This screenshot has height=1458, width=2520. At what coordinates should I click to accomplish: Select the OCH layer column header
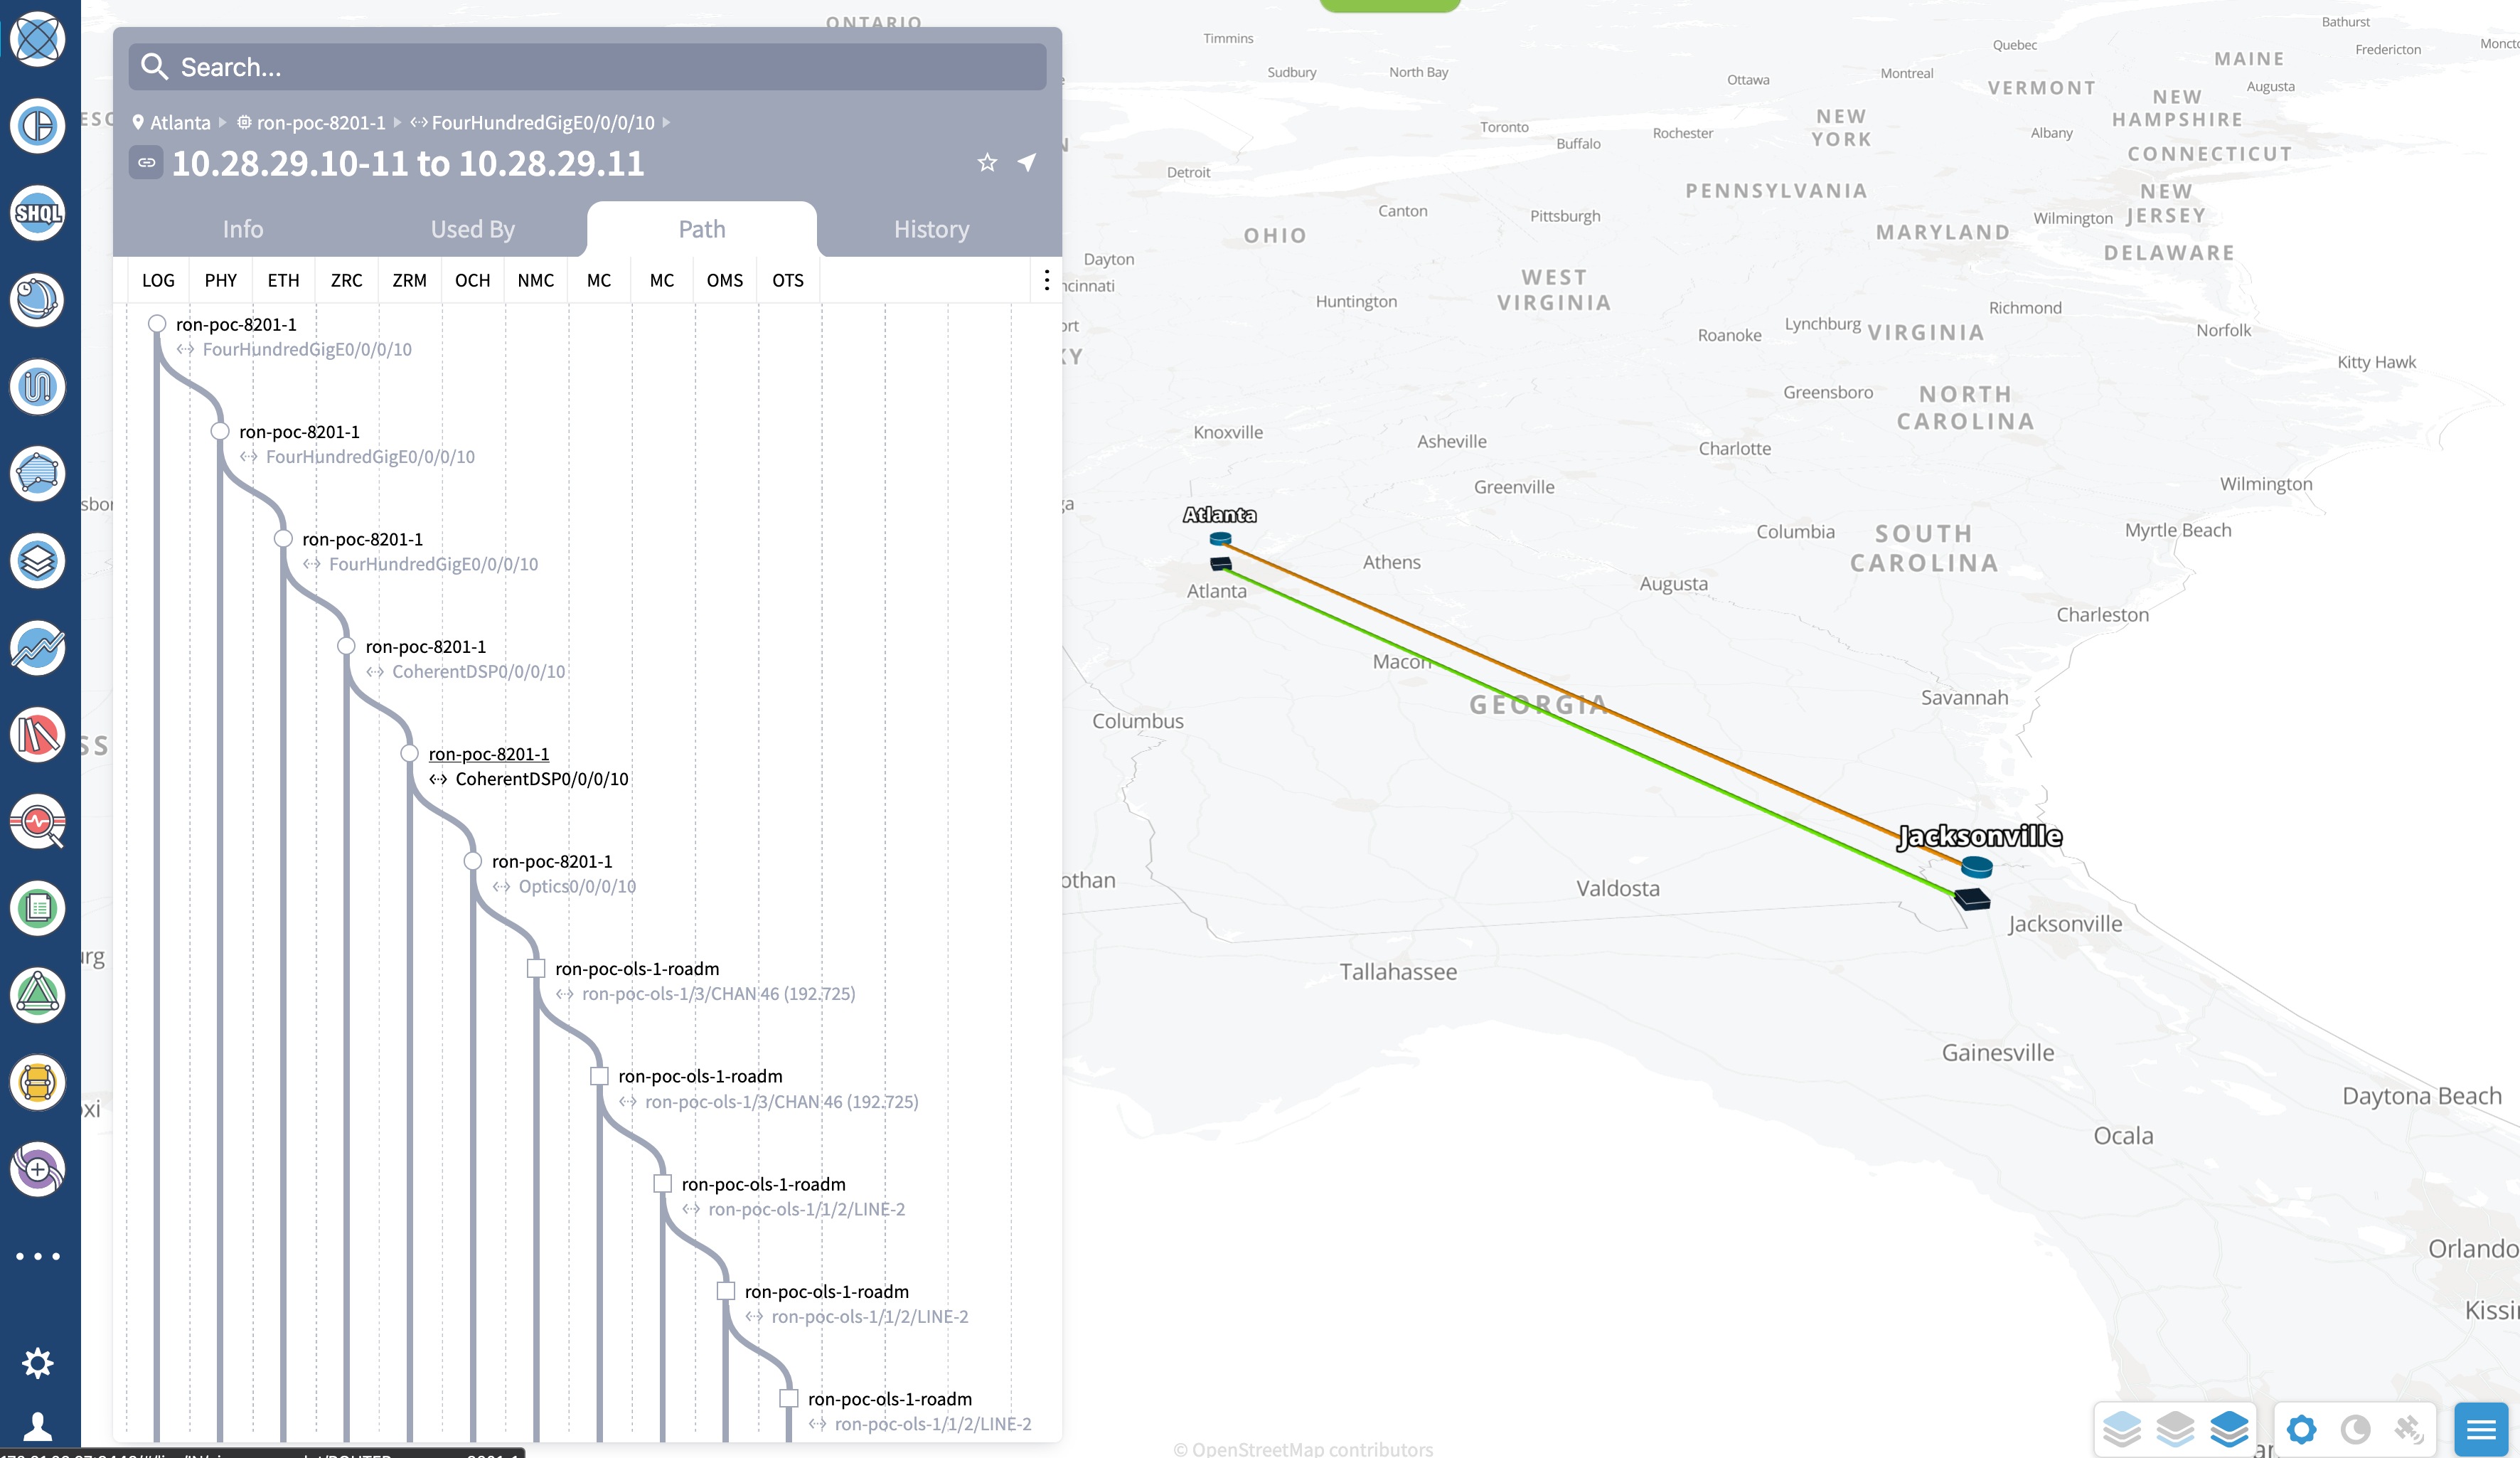click(x=472, y=280)
